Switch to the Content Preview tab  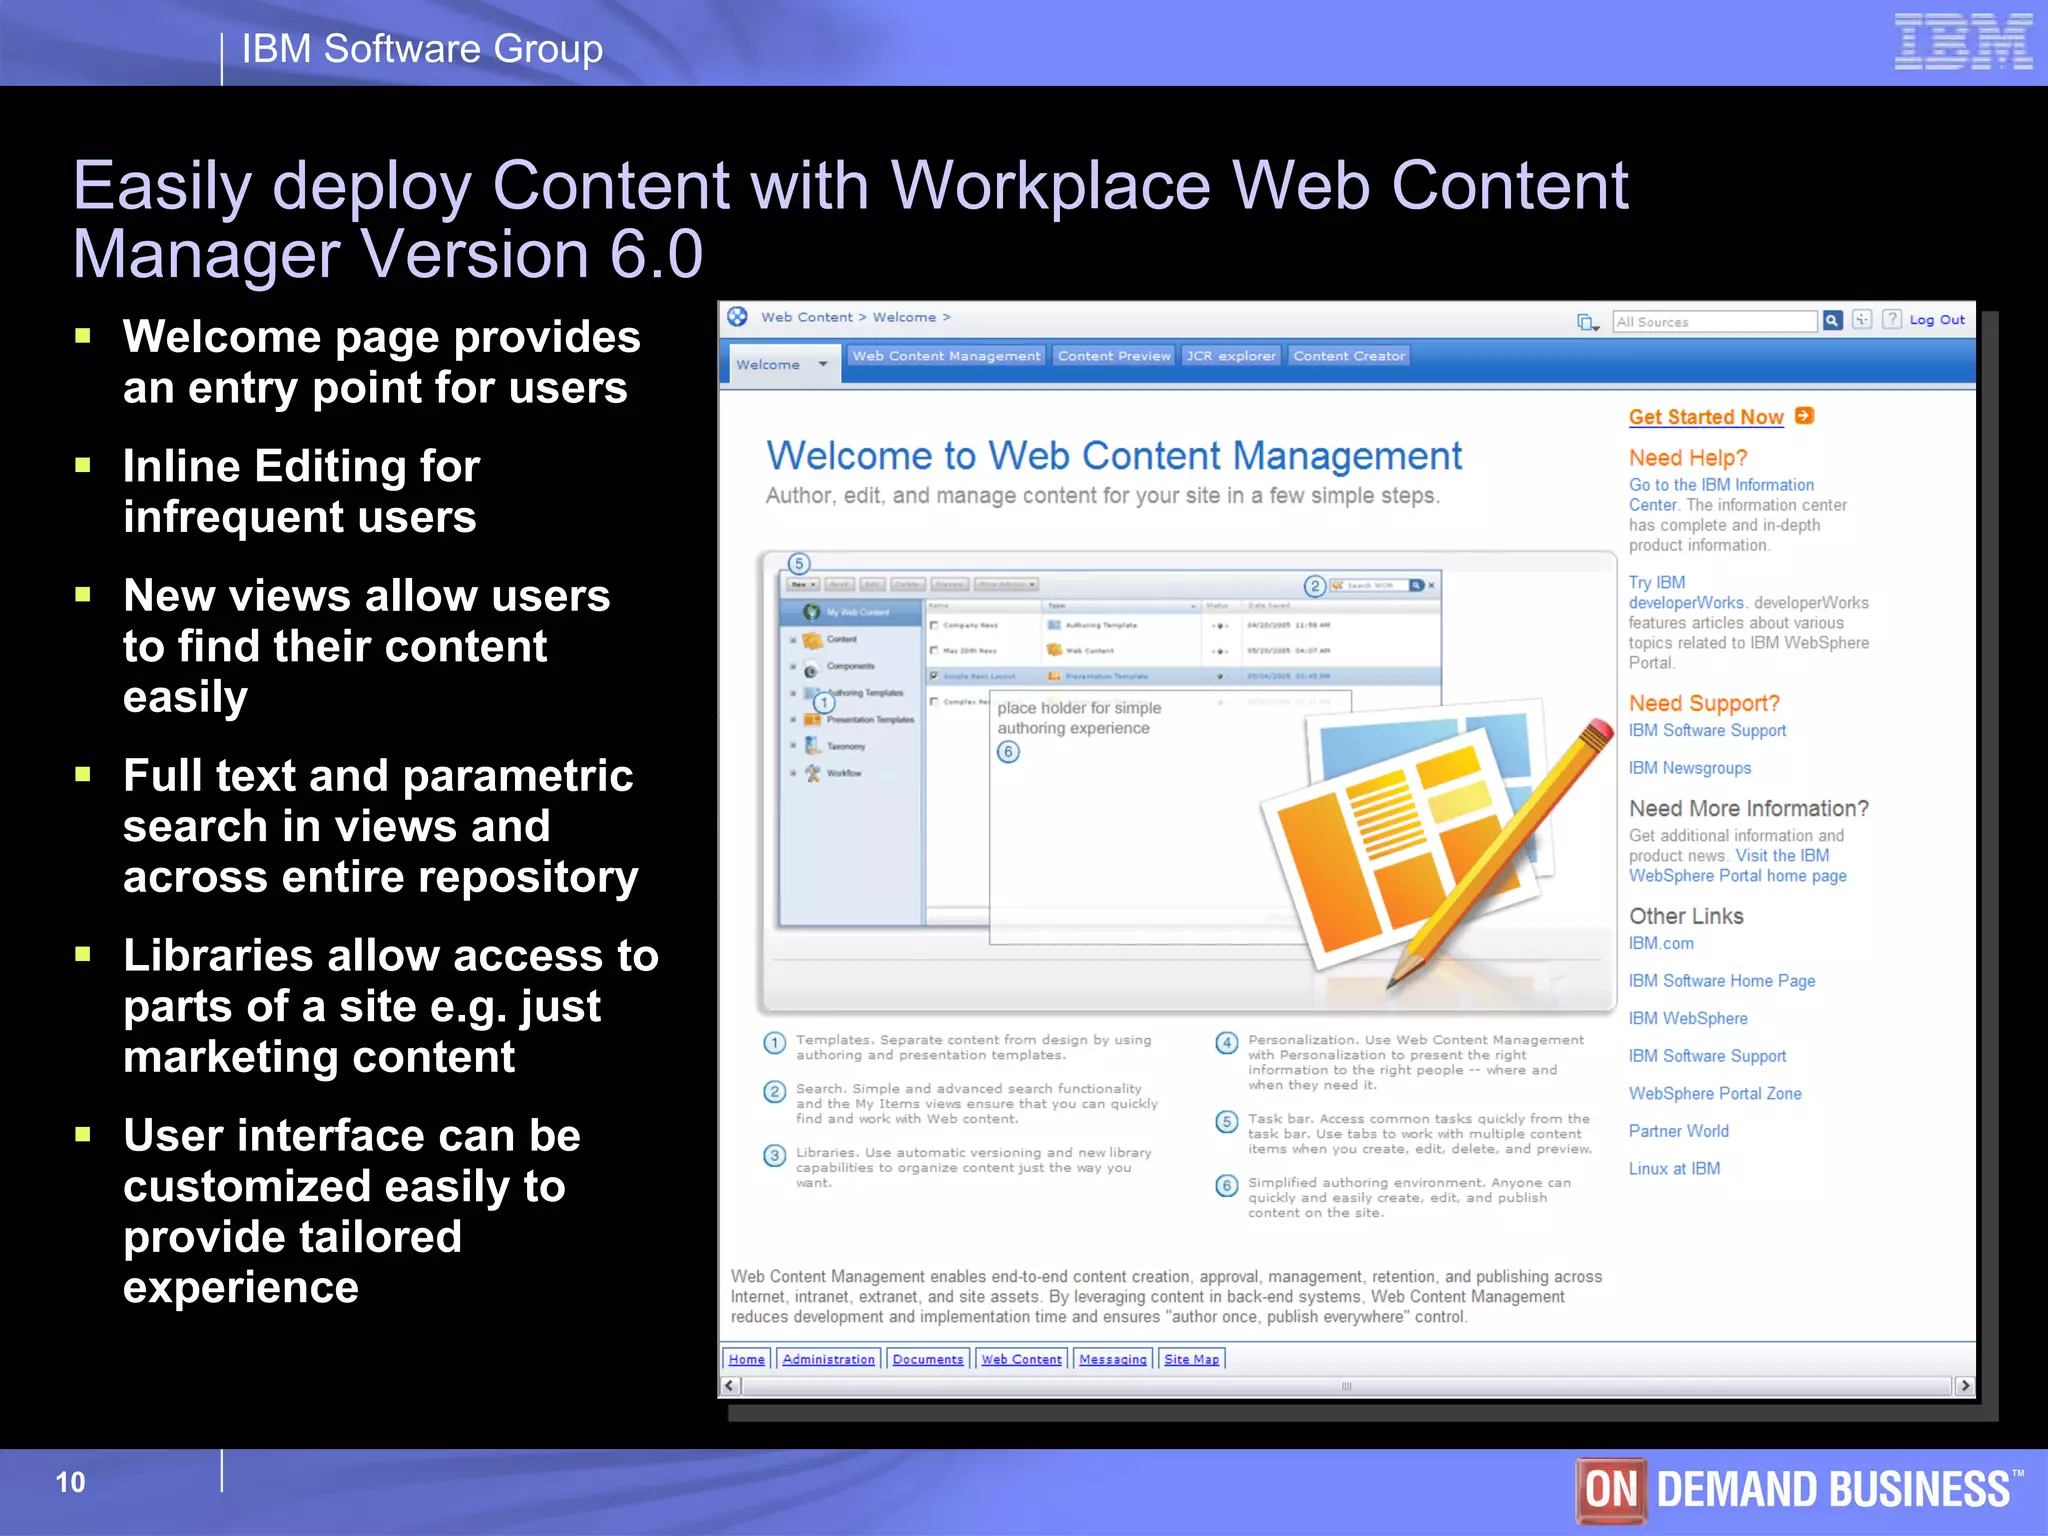click(1114, 356)
